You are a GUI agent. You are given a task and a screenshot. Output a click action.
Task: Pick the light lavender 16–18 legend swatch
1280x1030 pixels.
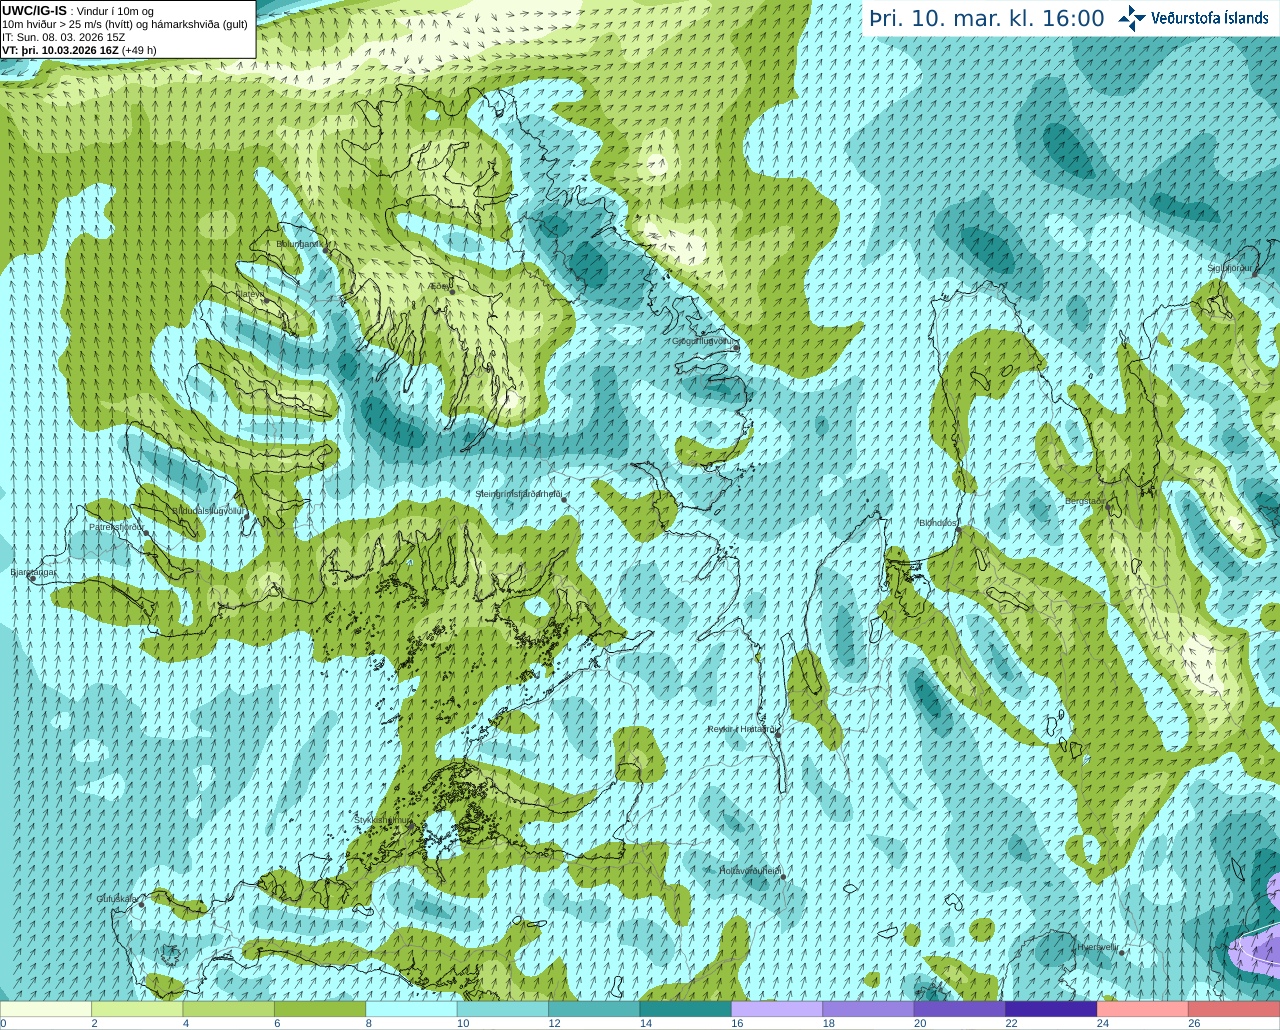point(777,1009)
